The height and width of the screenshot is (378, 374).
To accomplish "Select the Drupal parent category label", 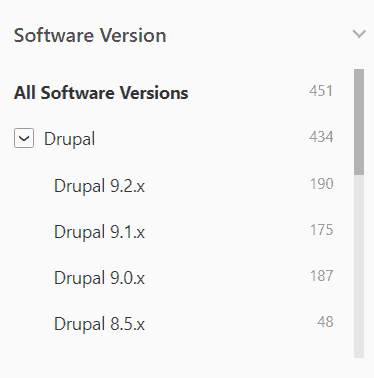I will 69,139.
